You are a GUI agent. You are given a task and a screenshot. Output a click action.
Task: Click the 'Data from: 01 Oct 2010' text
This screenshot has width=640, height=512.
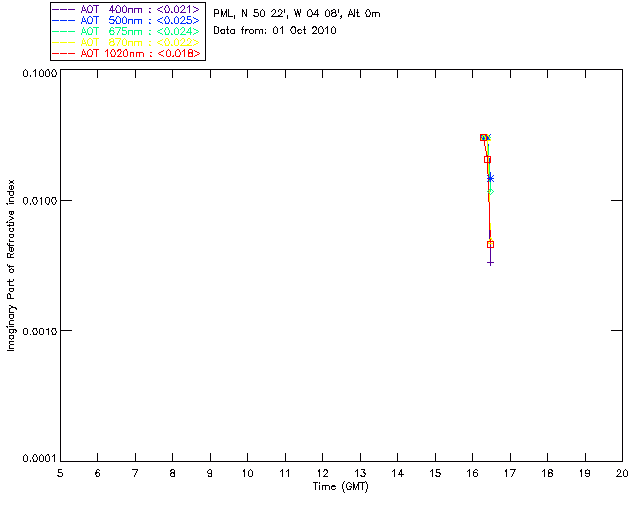(x=275, y=31)
